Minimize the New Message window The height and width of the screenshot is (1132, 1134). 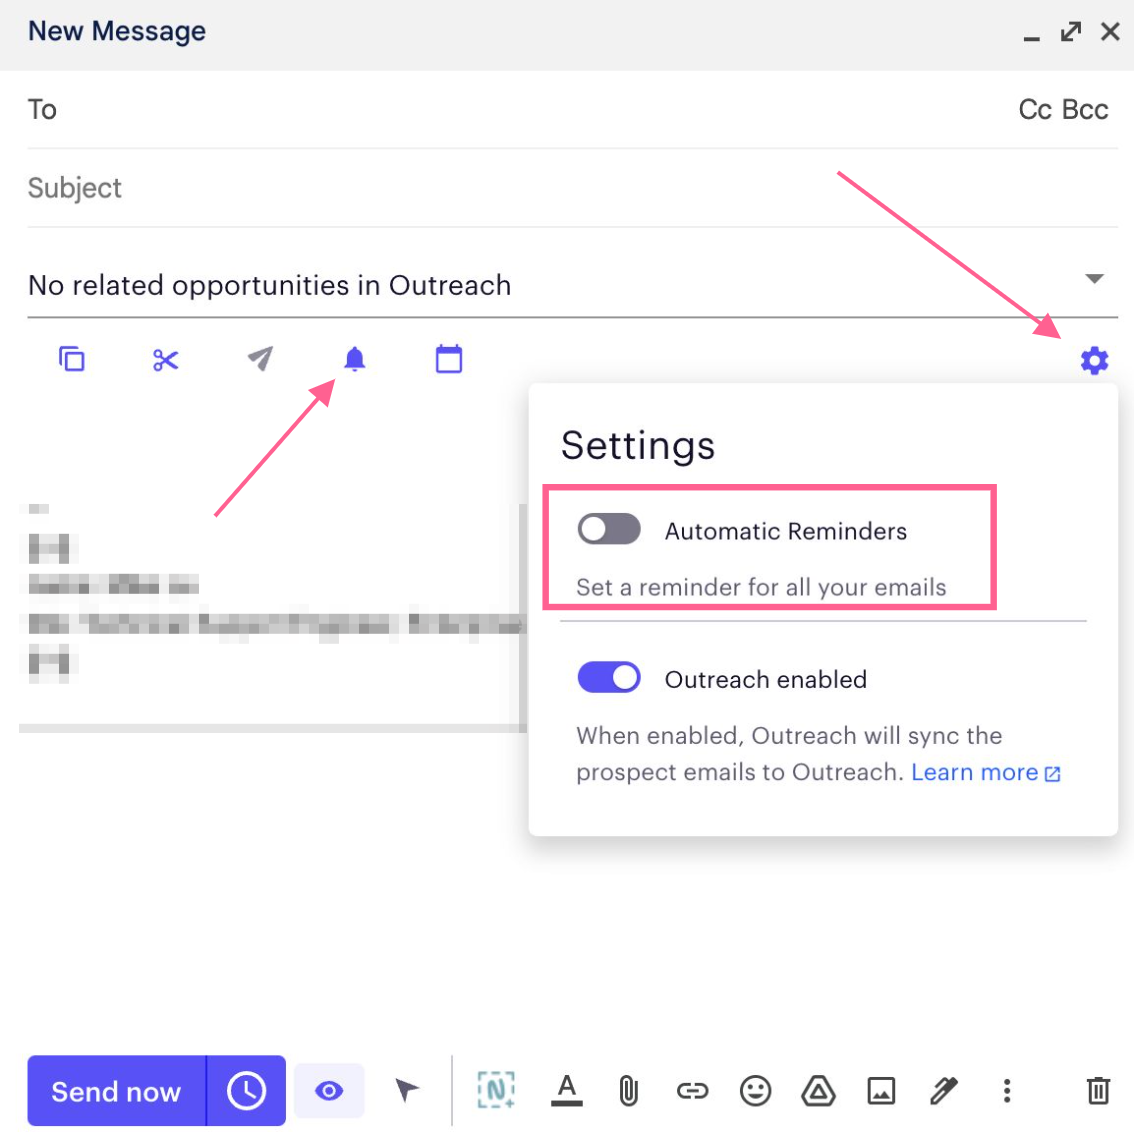(1032, 38)
